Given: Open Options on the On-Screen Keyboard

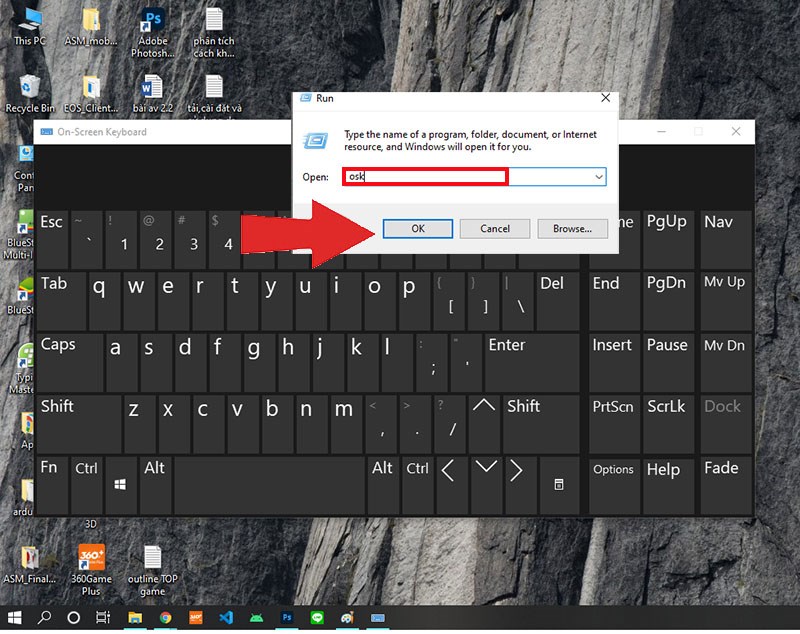Looking at the screenshot, I should (x=614, y=485).
